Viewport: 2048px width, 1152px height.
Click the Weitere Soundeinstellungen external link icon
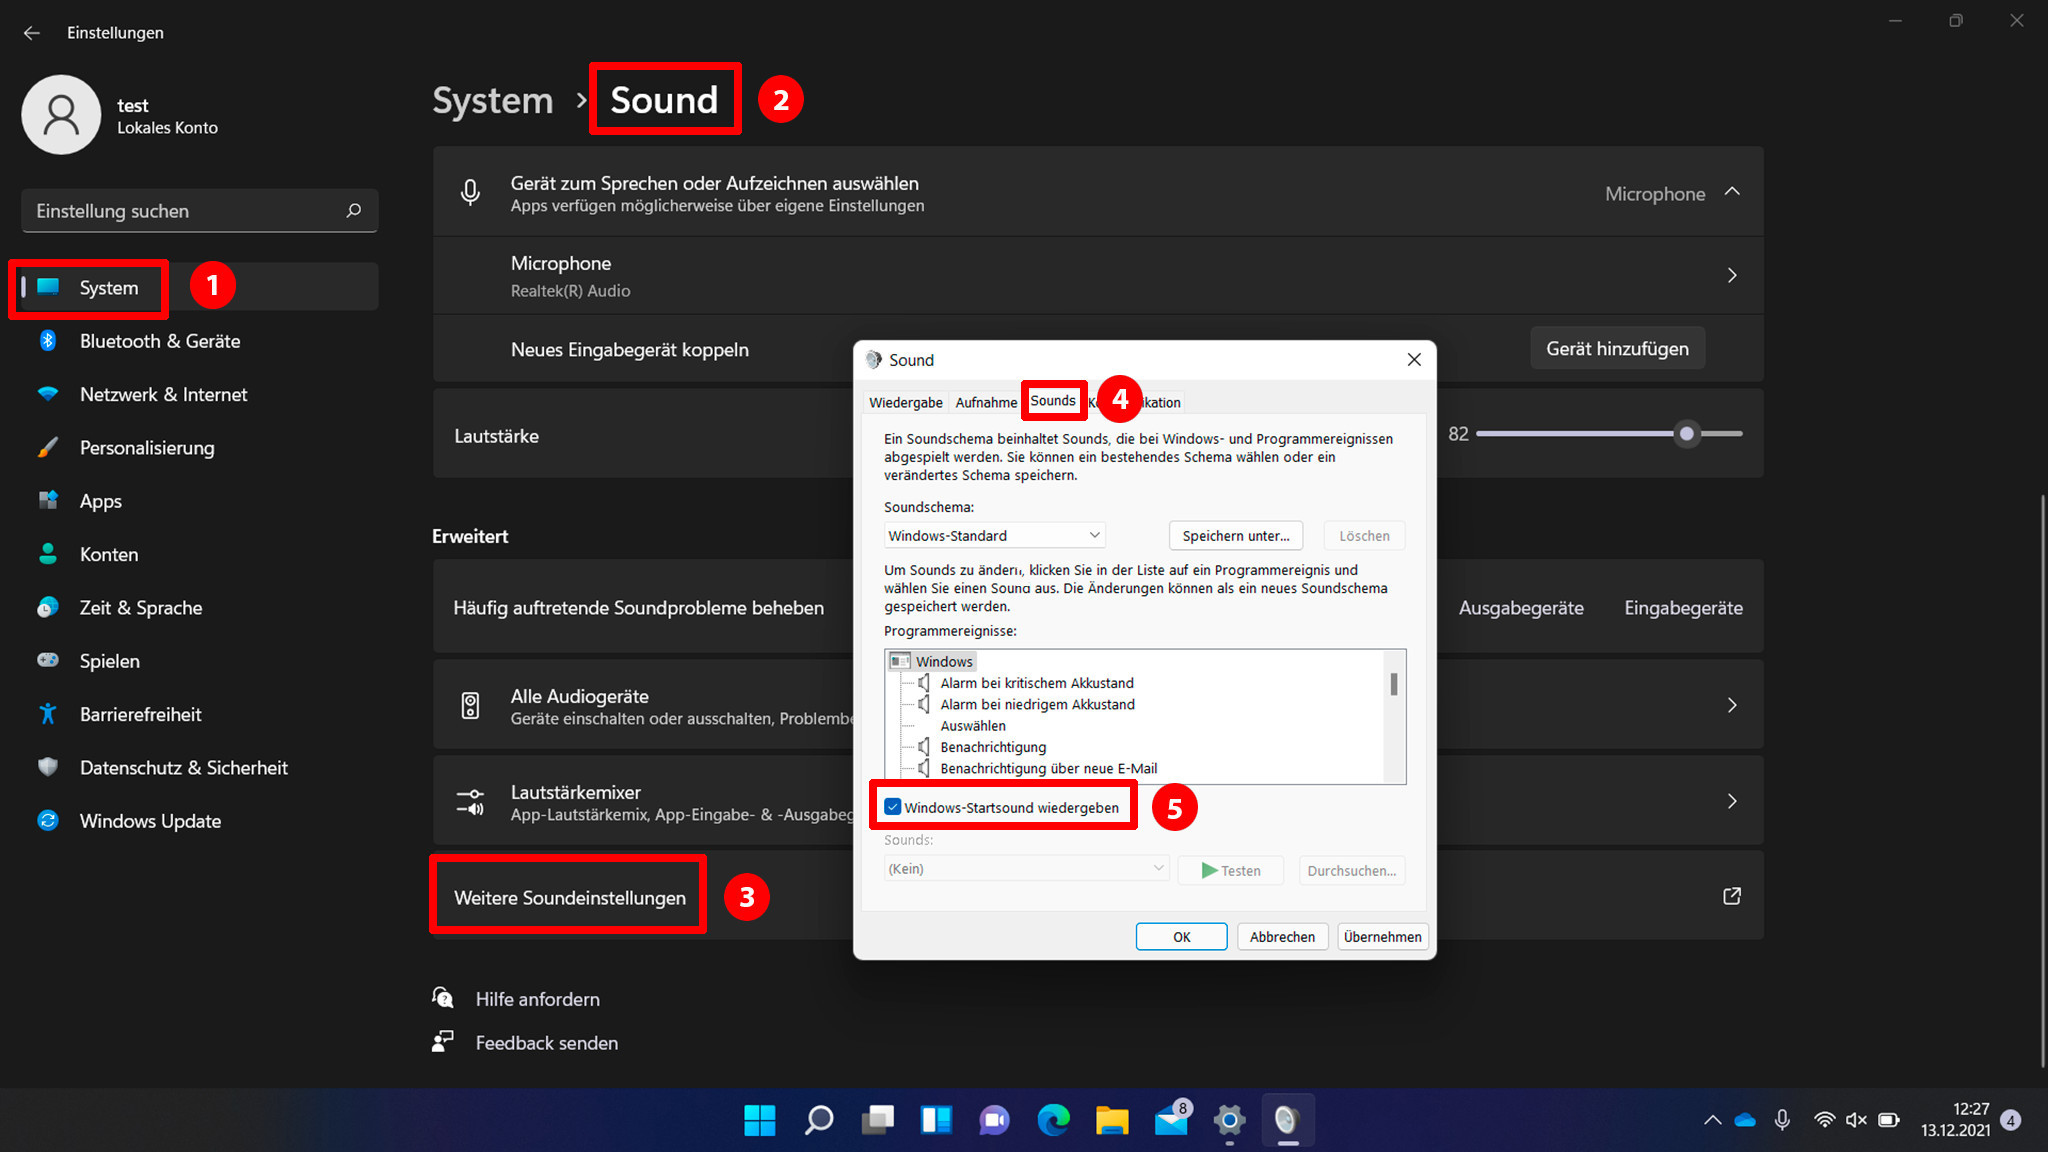[x=1733, y=896]
